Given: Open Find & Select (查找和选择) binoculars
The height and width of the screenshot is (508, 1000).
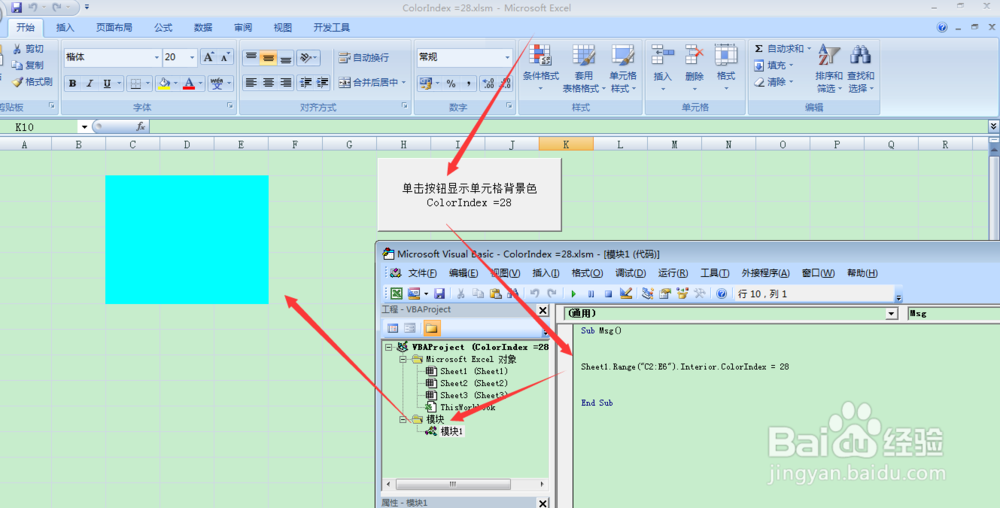Looking at the screenshot, I should (861, 69).
